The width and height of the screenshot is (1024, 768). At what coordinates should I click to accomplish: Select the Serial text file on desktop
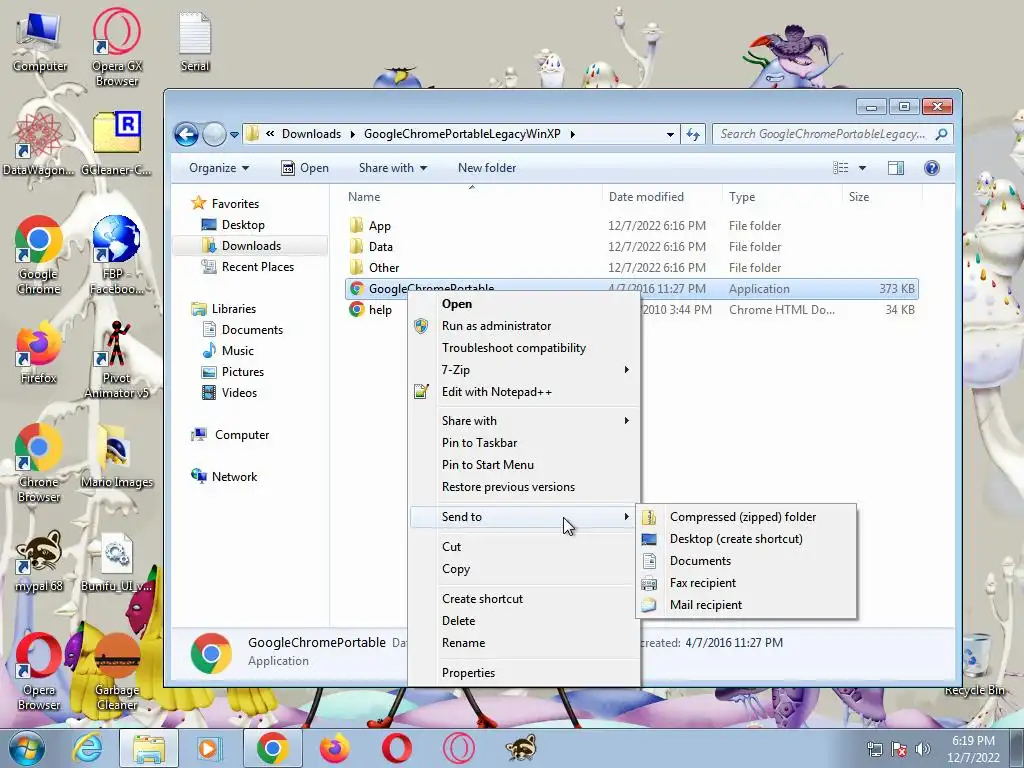tap(195, 40)
